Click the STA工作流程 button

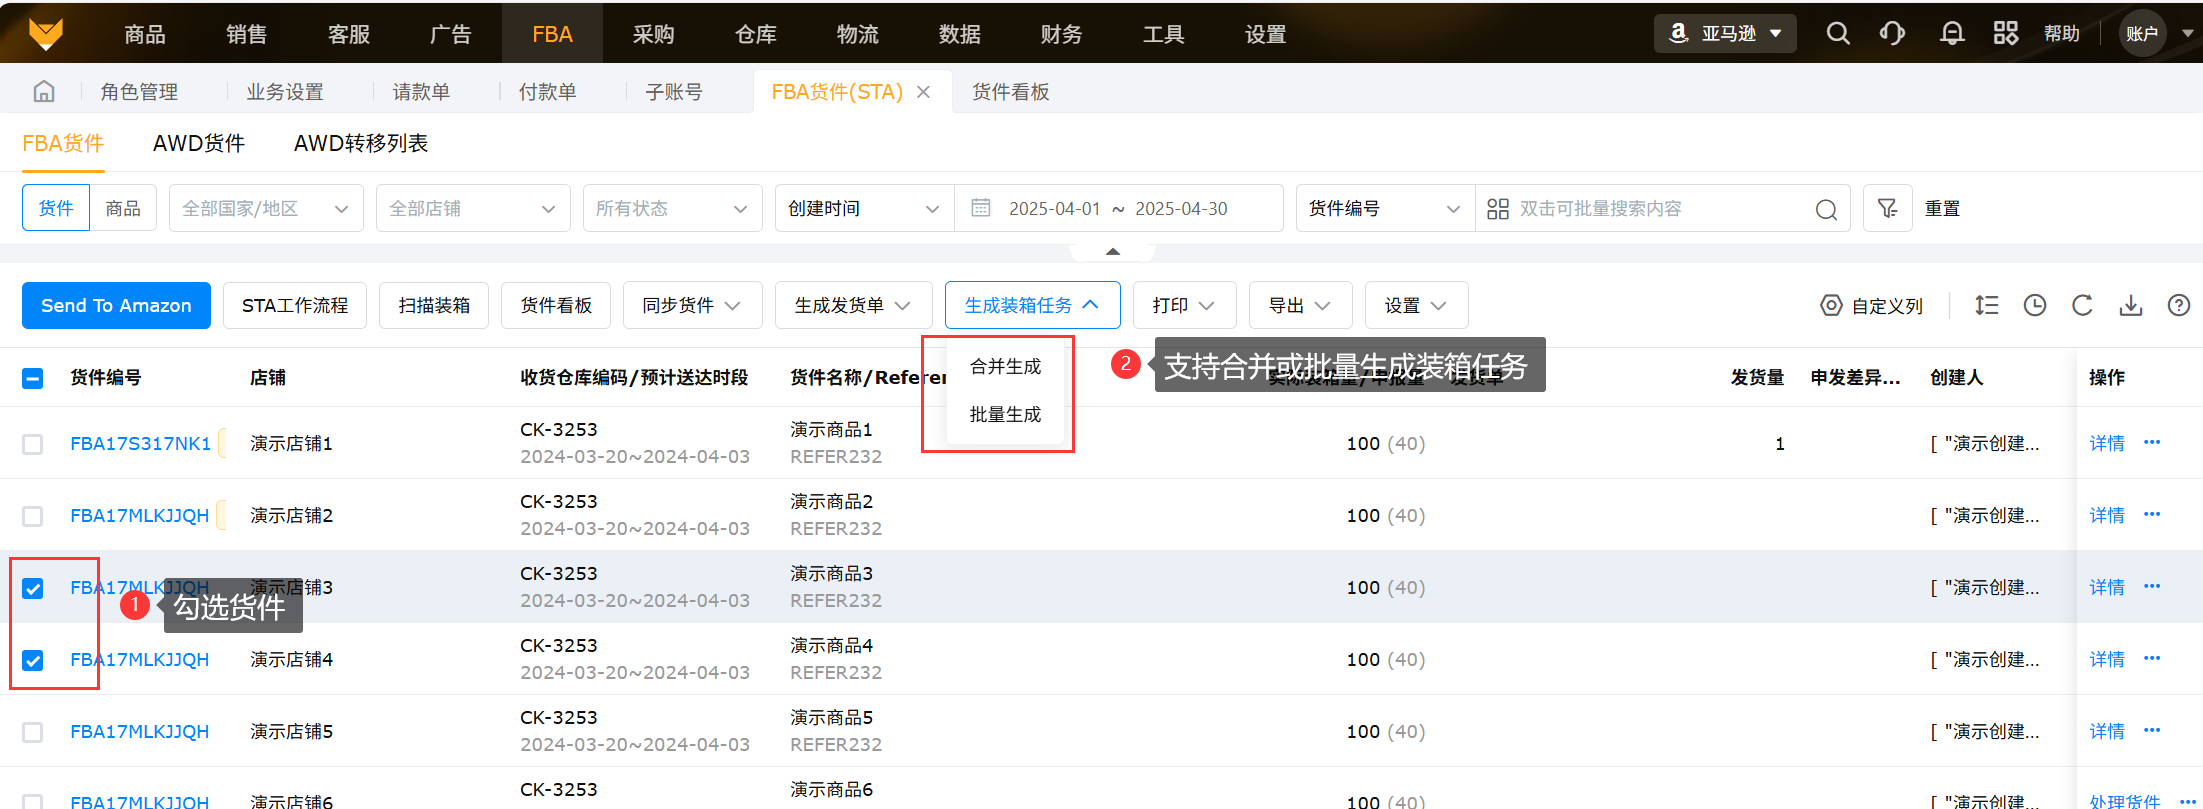(x=295, y=305)
